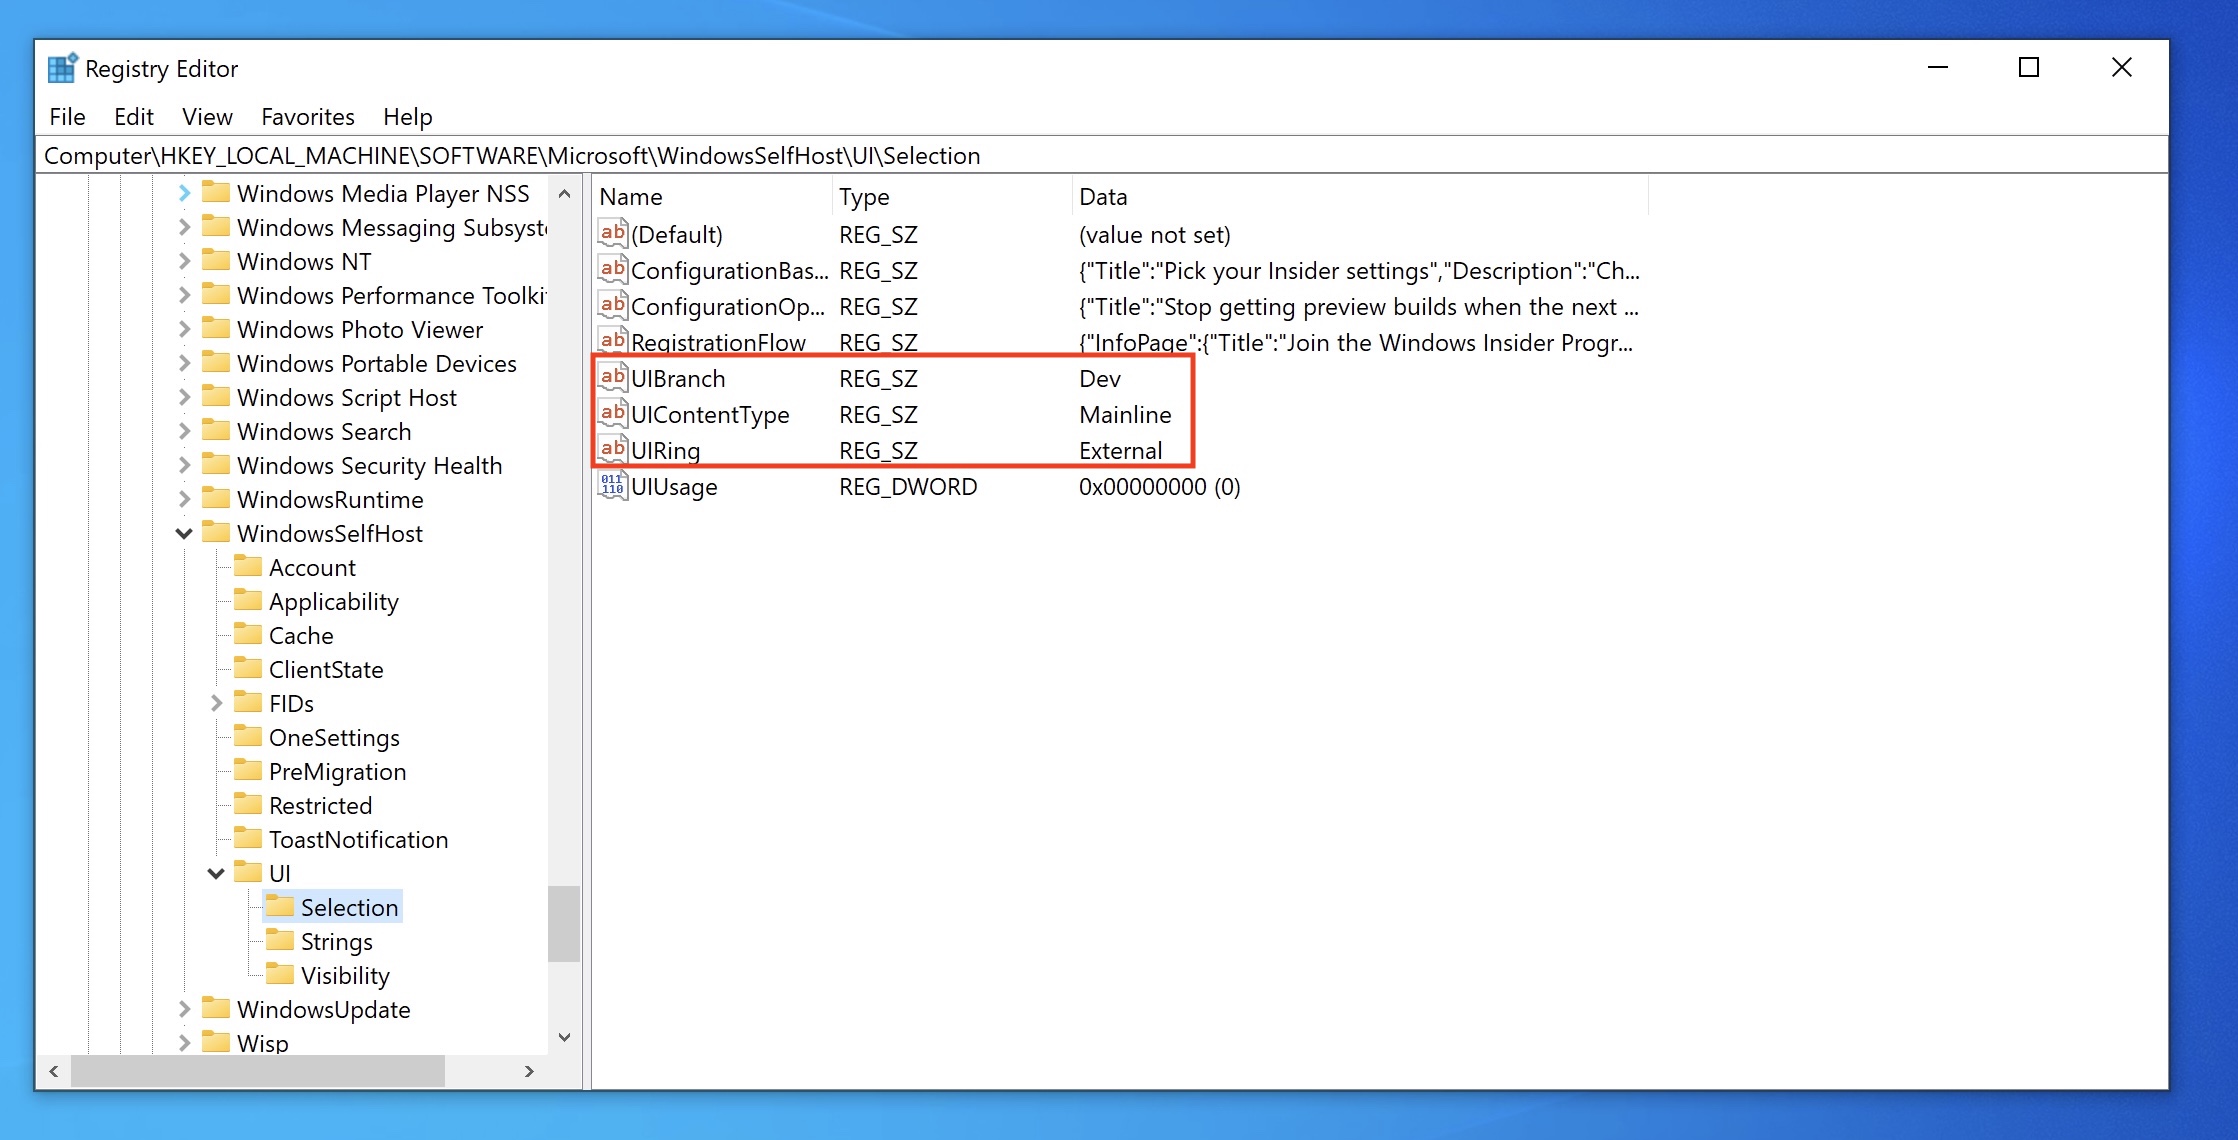
Task: Click the Selection folder icon
Action: tap(280, 907)
